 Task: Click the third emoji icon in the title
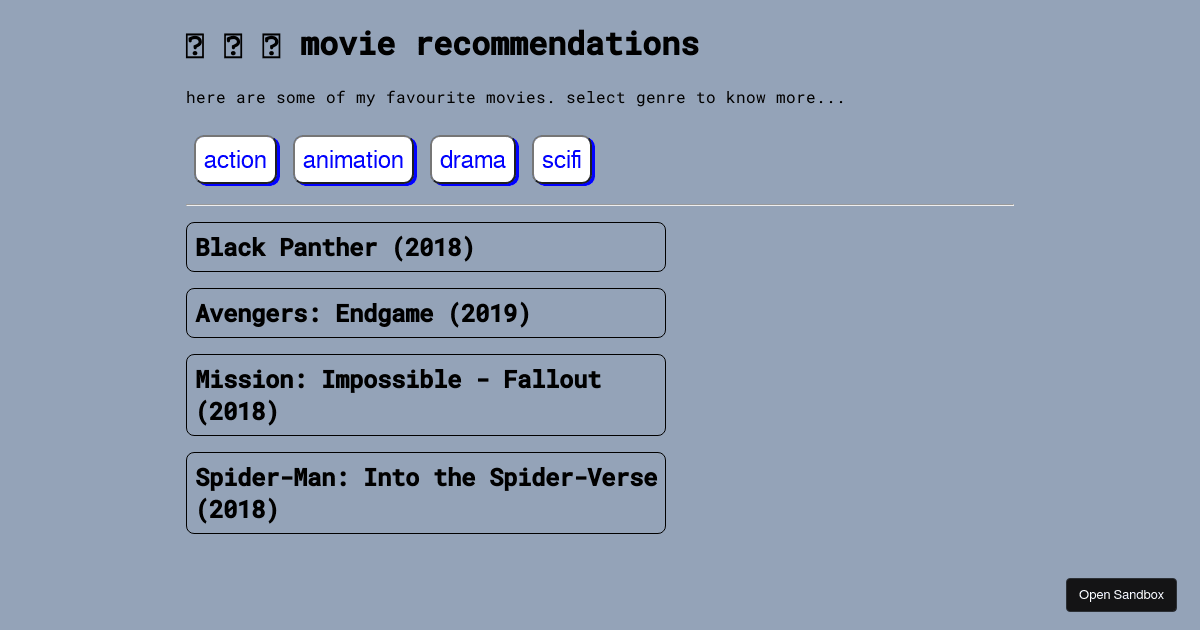click(x=271, y=44)
